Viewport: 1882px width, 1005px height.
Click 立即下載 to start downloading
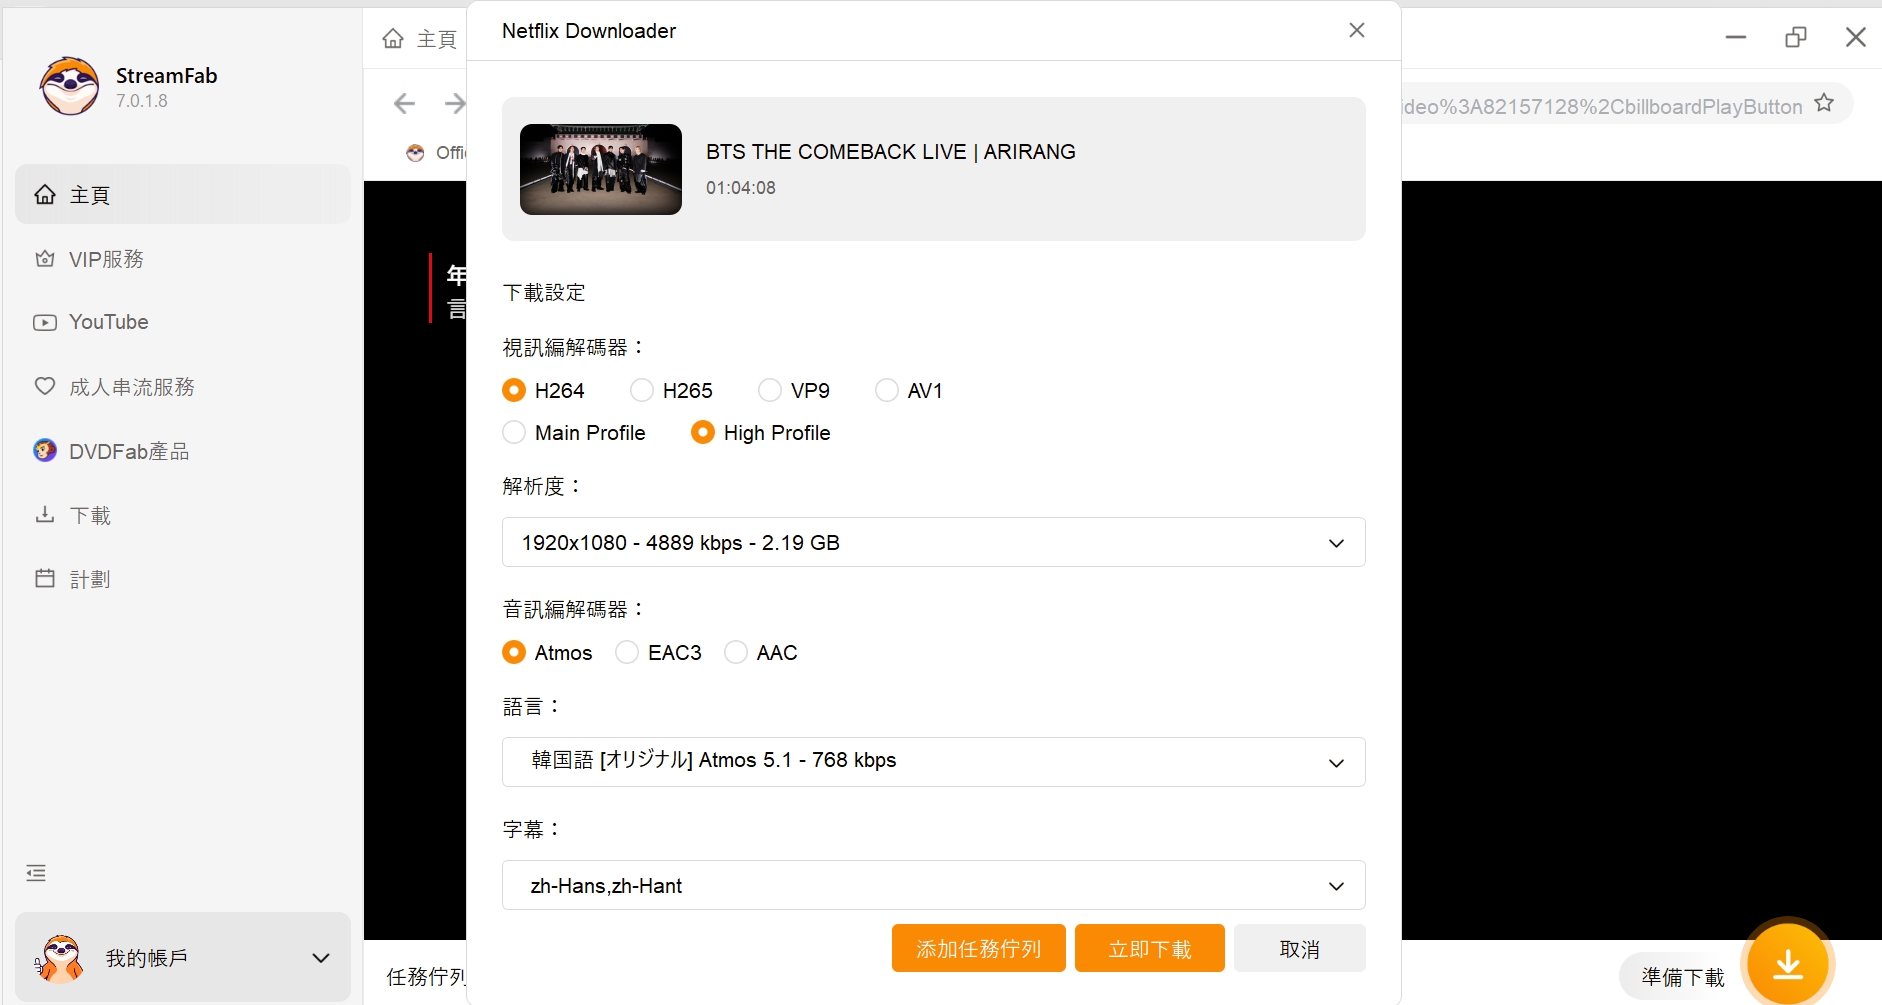click(1149, 947)
